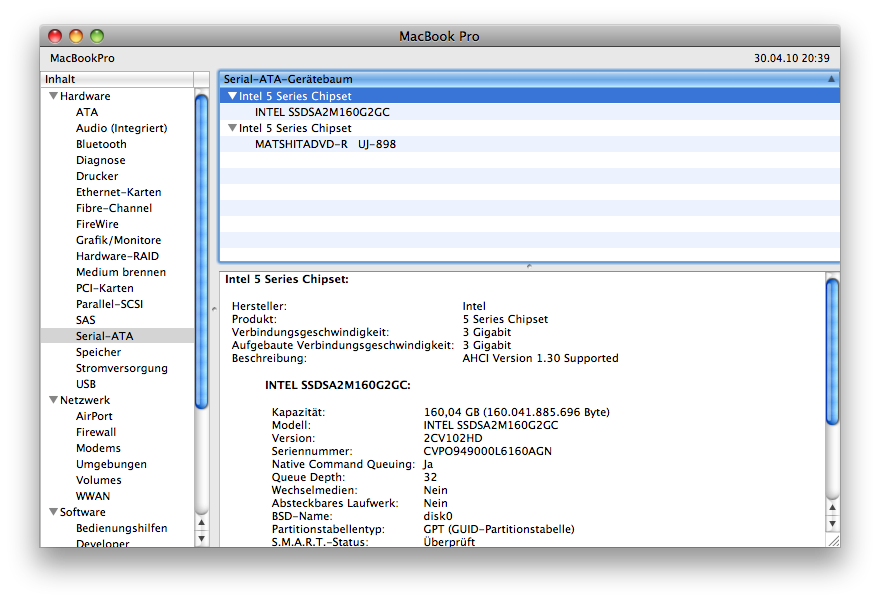
Task: Click details pane scroll up arrow
Action: [x=833, y=507]
